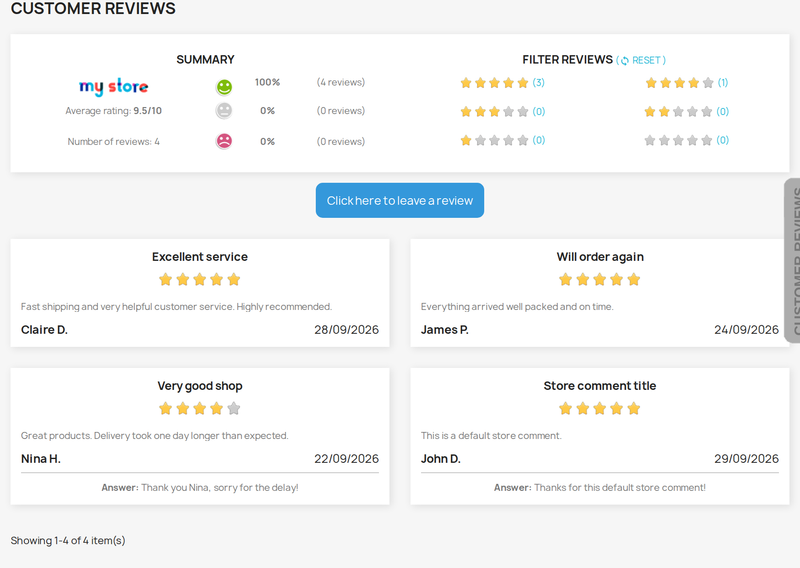
Task: Click the SUMMARY heading
Action: [205, 60]
